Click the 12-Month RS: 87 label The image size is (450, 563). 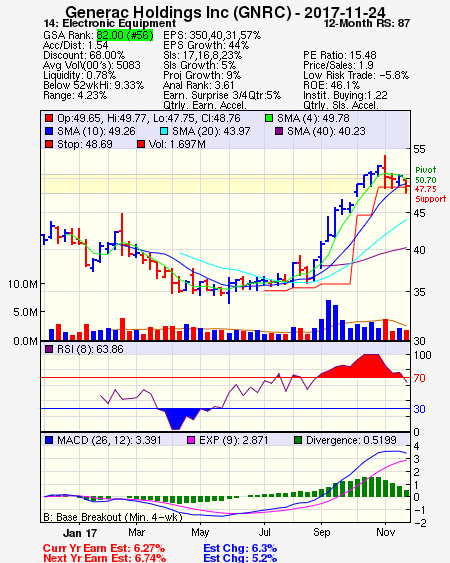367,23
